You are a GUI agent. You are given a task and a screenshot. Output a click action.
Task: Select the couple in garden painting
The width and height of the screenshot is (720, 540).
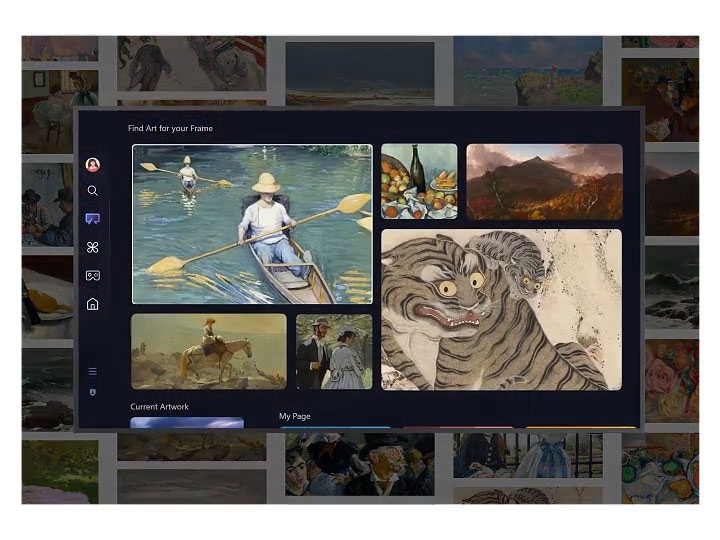[334, 352]
